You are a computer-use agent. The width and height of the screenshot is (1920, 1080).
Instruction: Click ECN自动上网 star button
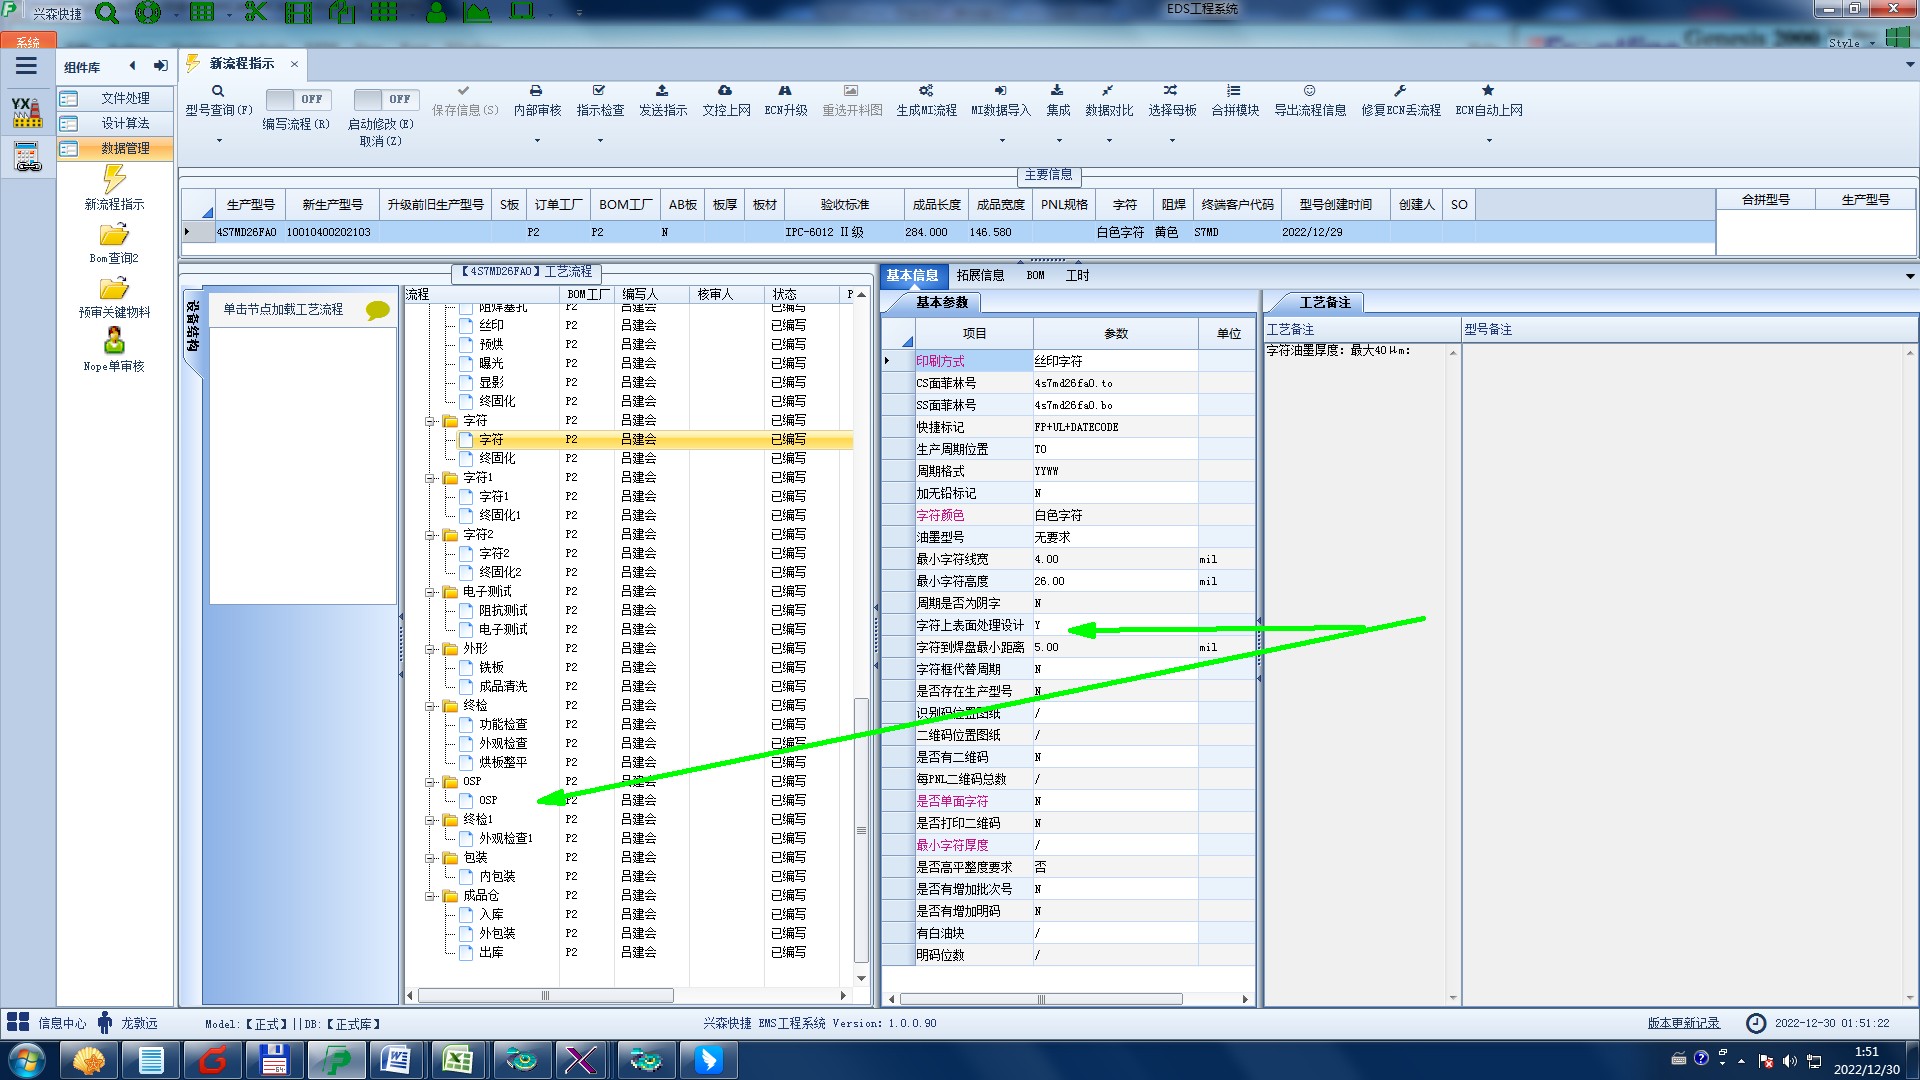click(1489, 100)
